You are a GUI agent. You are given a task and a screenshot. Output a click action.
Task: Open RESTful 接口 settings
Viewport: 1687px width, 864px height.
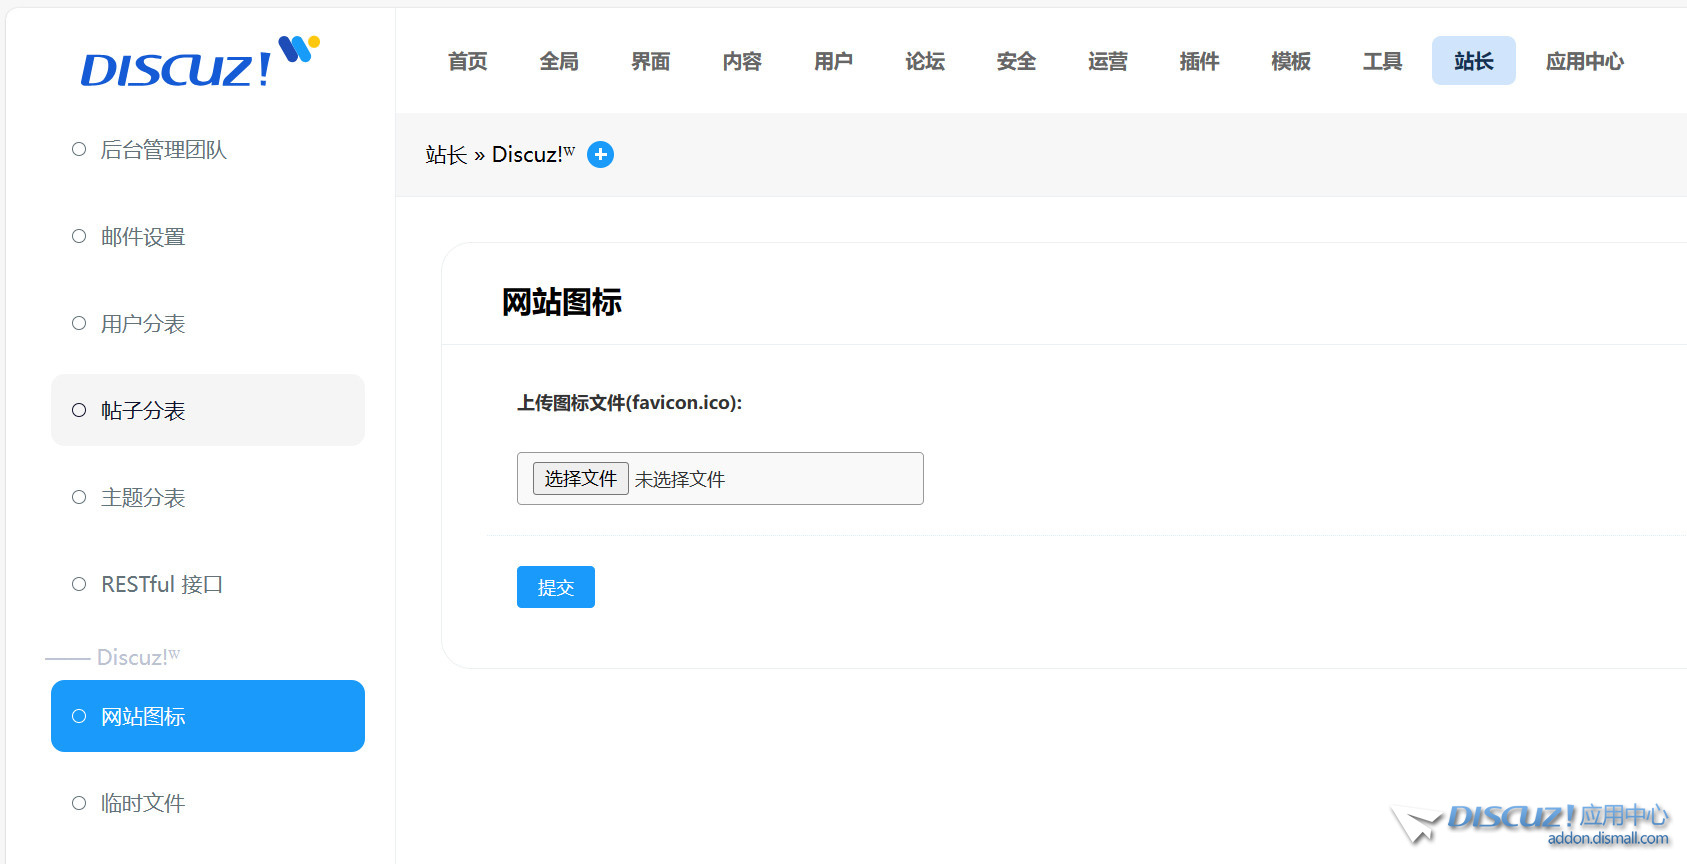[161, 585]
